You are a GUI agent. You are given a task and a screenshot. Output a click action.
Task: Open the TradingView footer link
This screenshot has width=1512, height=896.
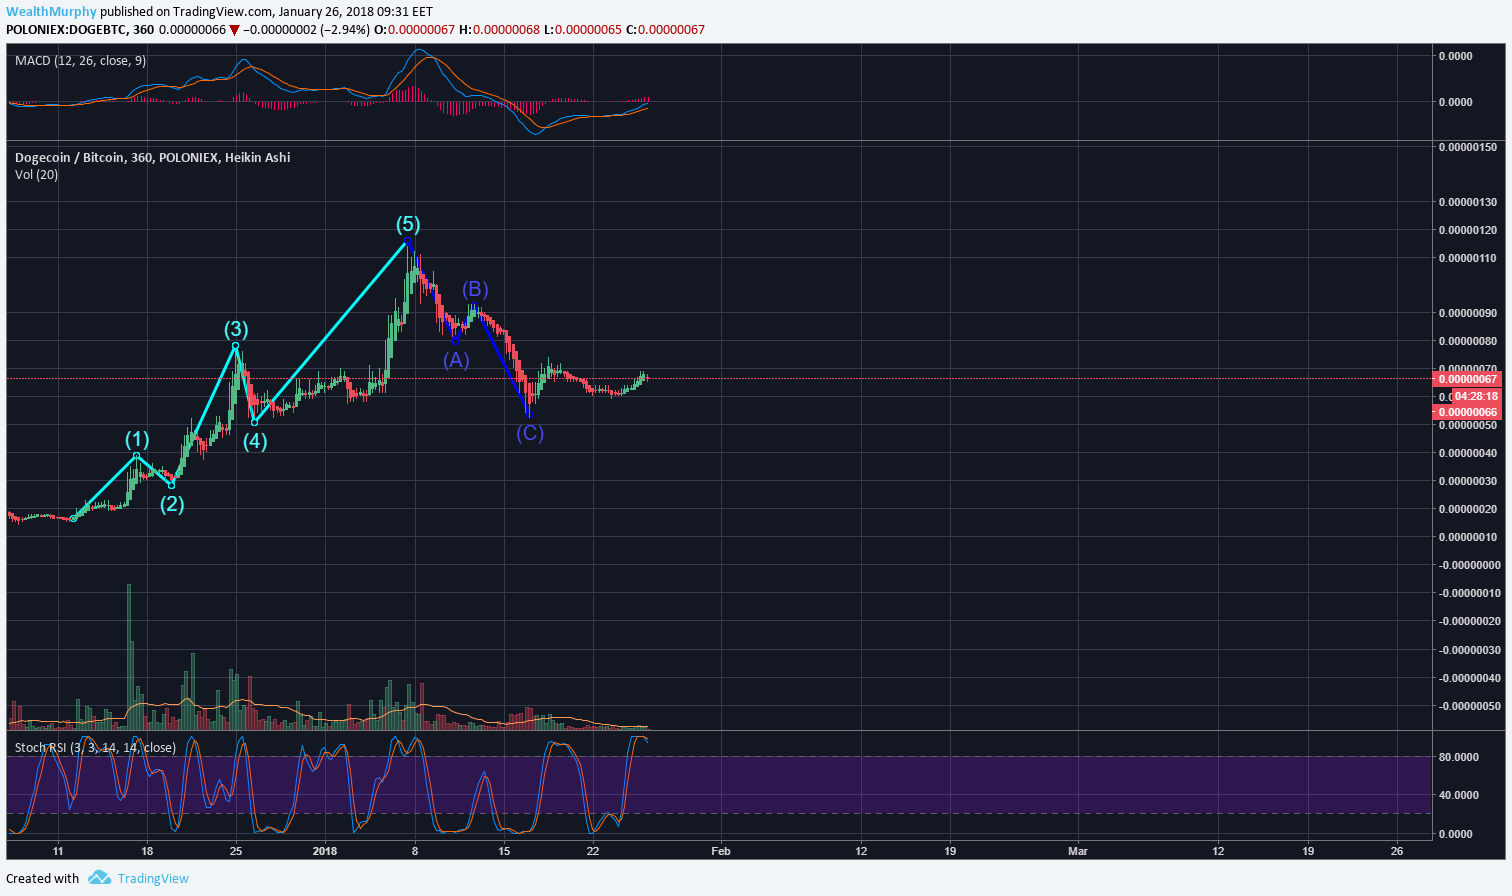click(x=153, y=878)
